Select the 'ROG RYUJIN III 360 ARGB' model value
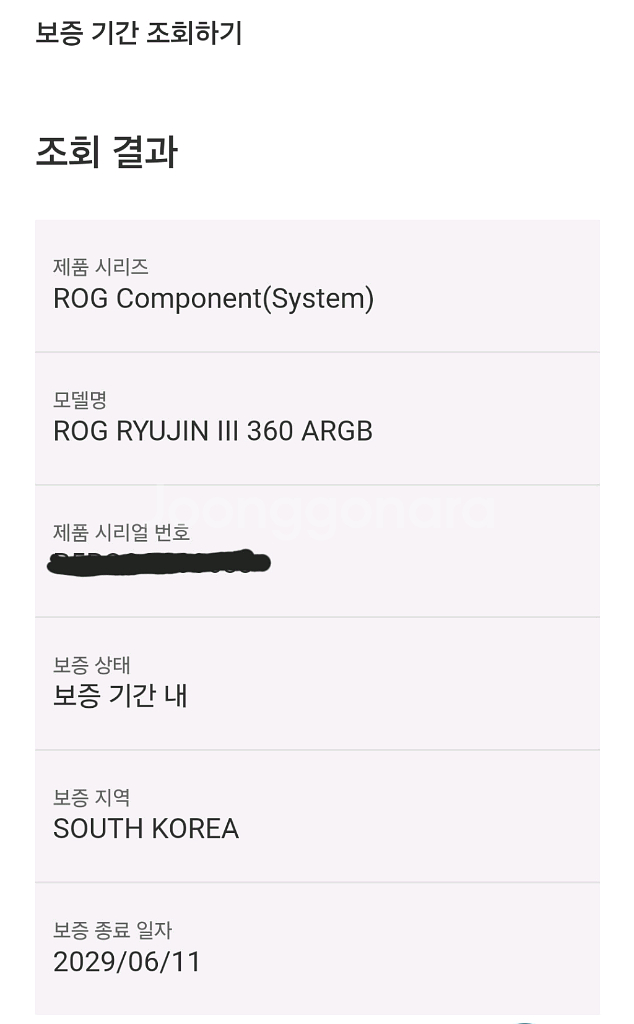Image resolution: width=634 pixels, height=1024 pixels. point(213,431)
